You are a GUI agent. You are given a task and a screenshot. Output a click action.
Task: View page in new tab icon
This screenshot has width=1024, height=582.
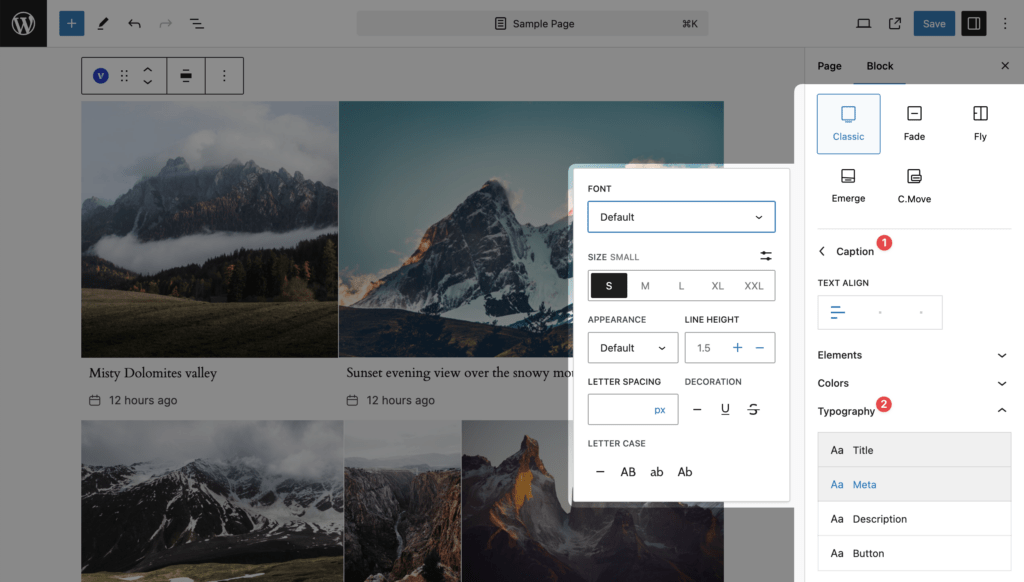pos(895,24)
